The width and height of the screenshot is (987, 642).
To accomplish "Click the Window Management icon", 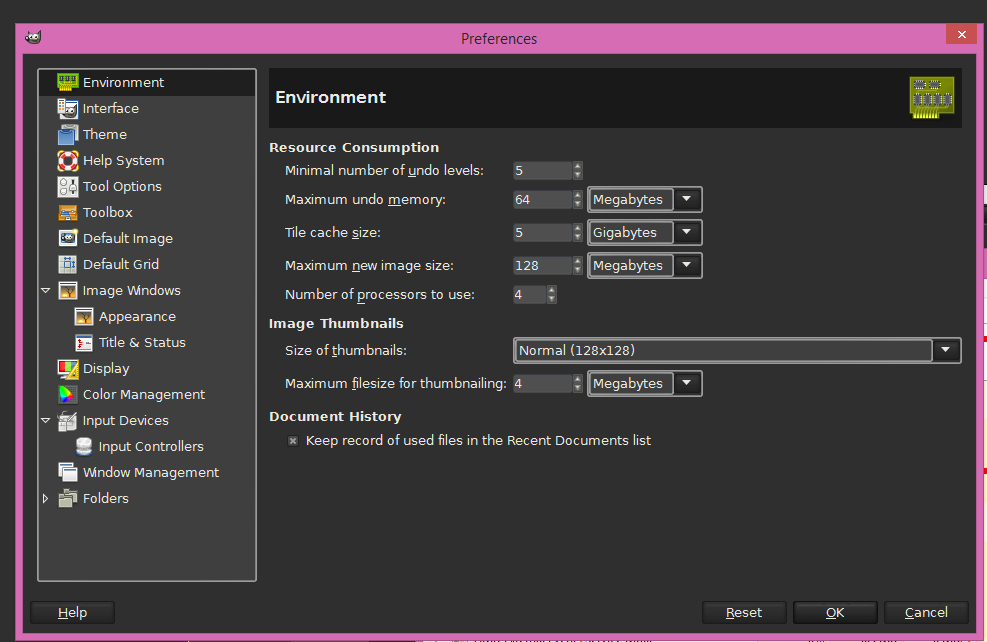I will pos(67,472).
